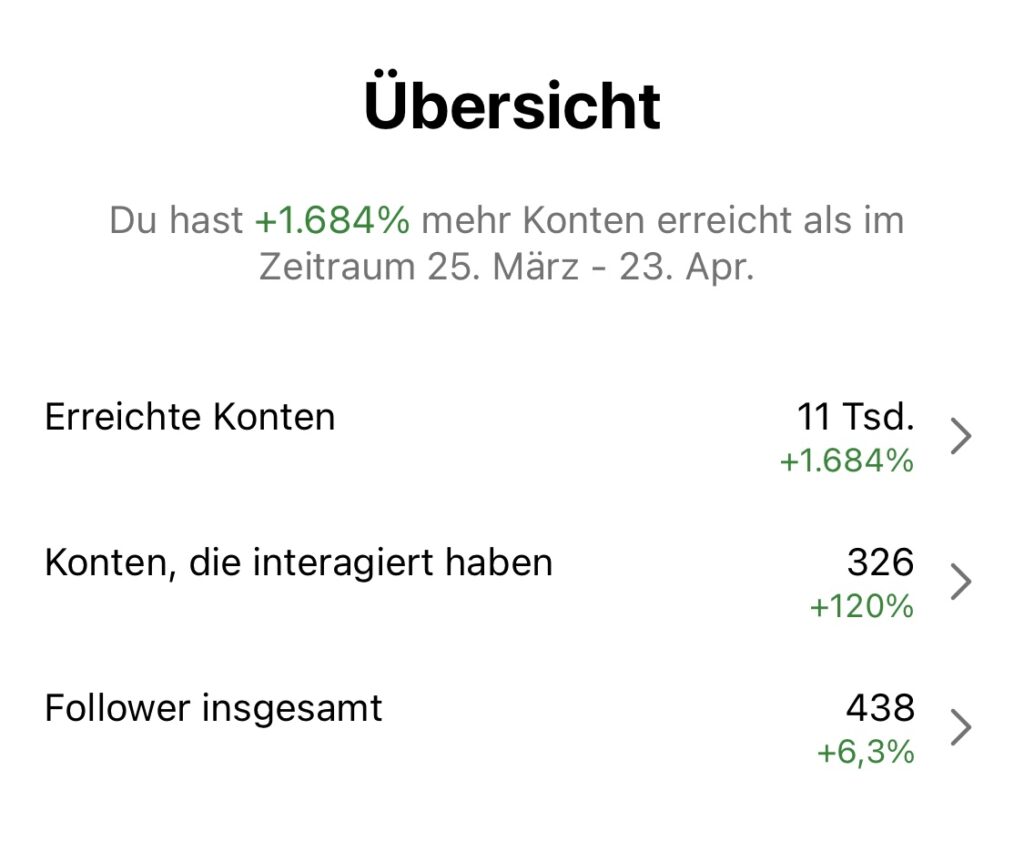The width and height of the screenshot is (1024, 851).
Task: Tap the 438 total followers count
Action: point(880,708)
